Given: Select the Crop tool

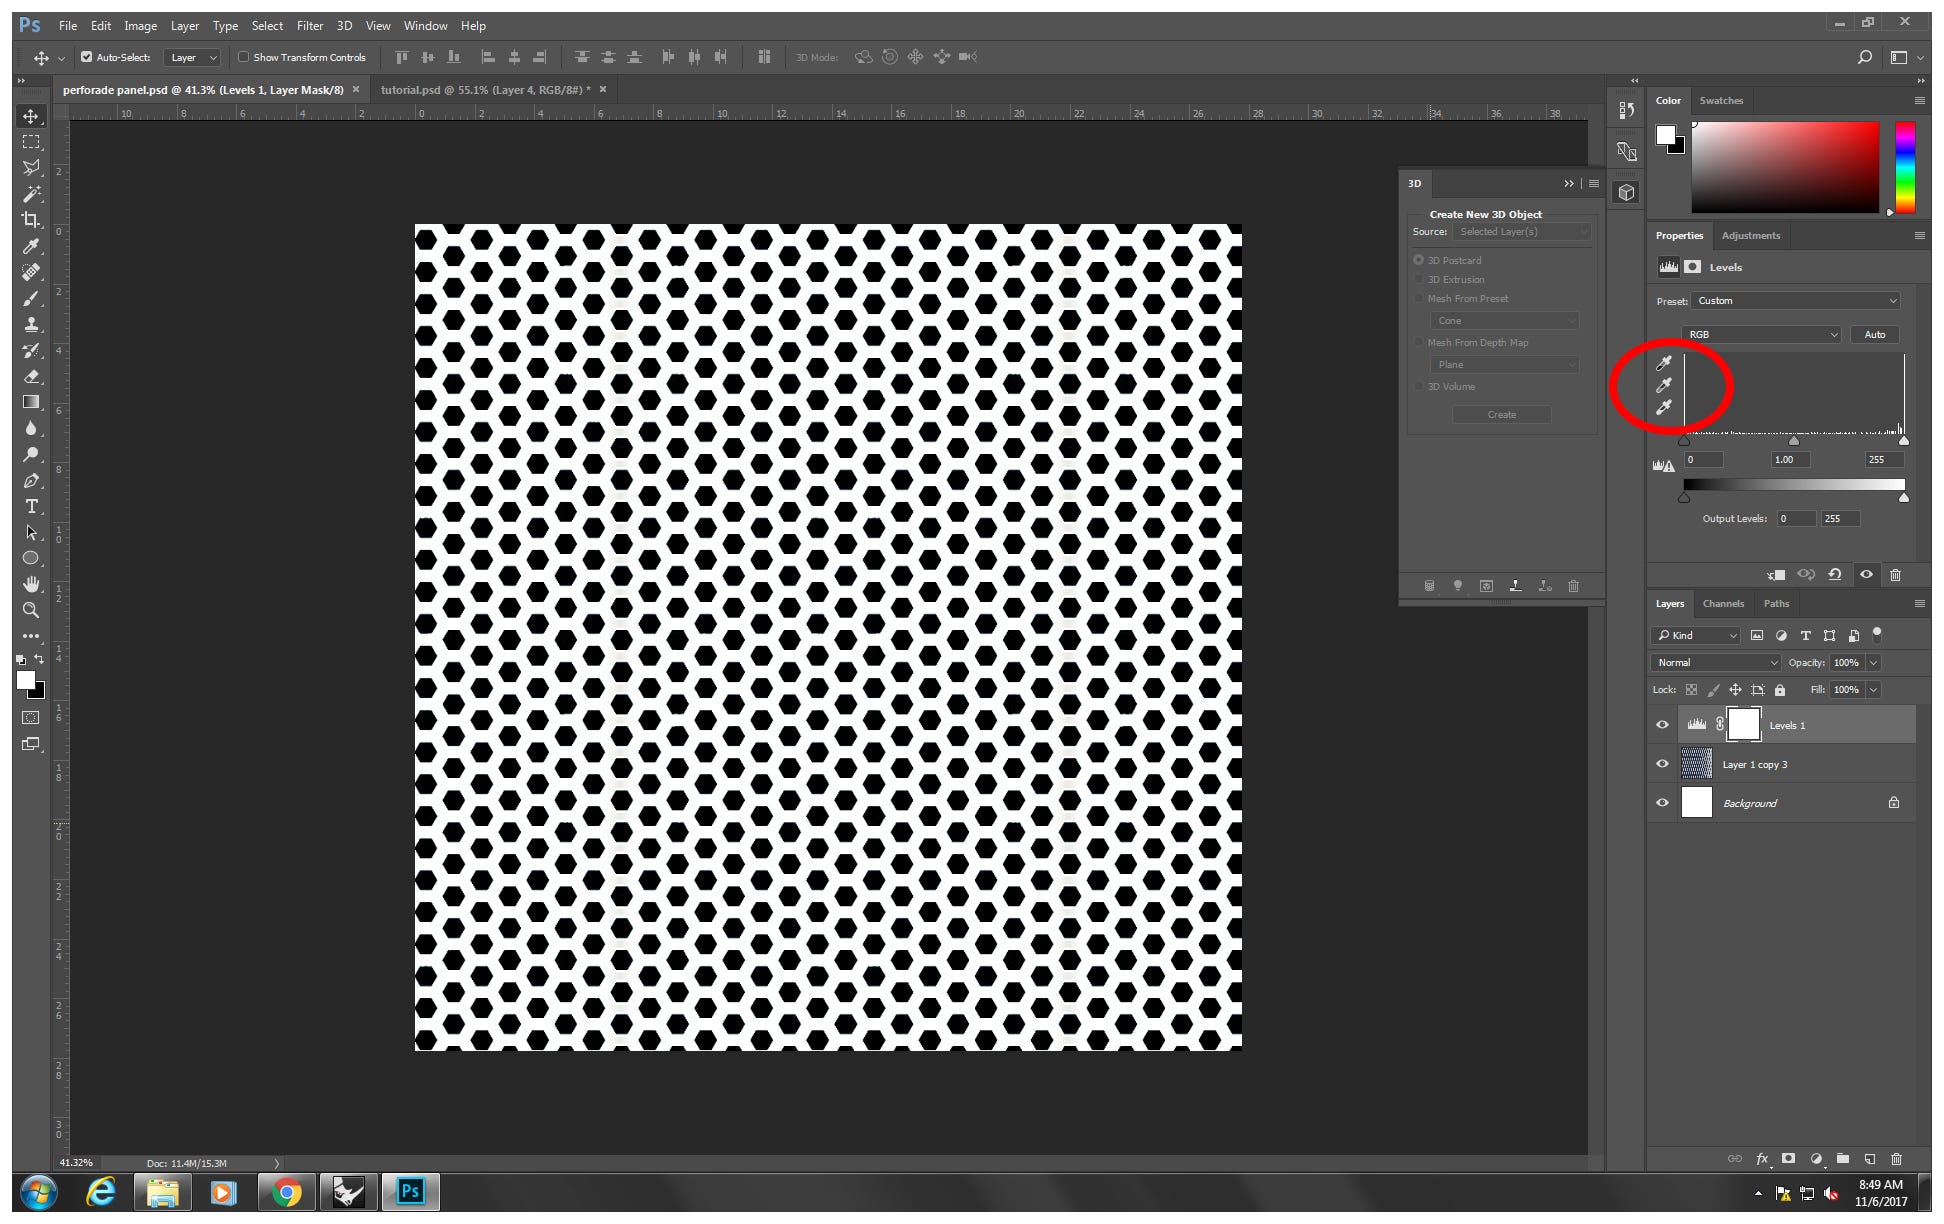Looking at the screenshot, I should [31, 220].
